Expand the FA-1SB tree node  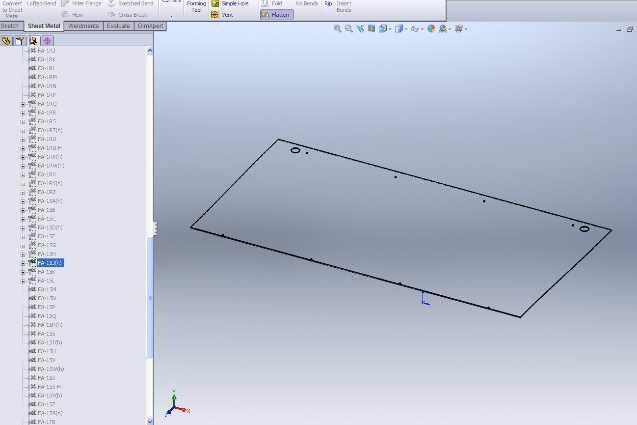pos(23,210)
